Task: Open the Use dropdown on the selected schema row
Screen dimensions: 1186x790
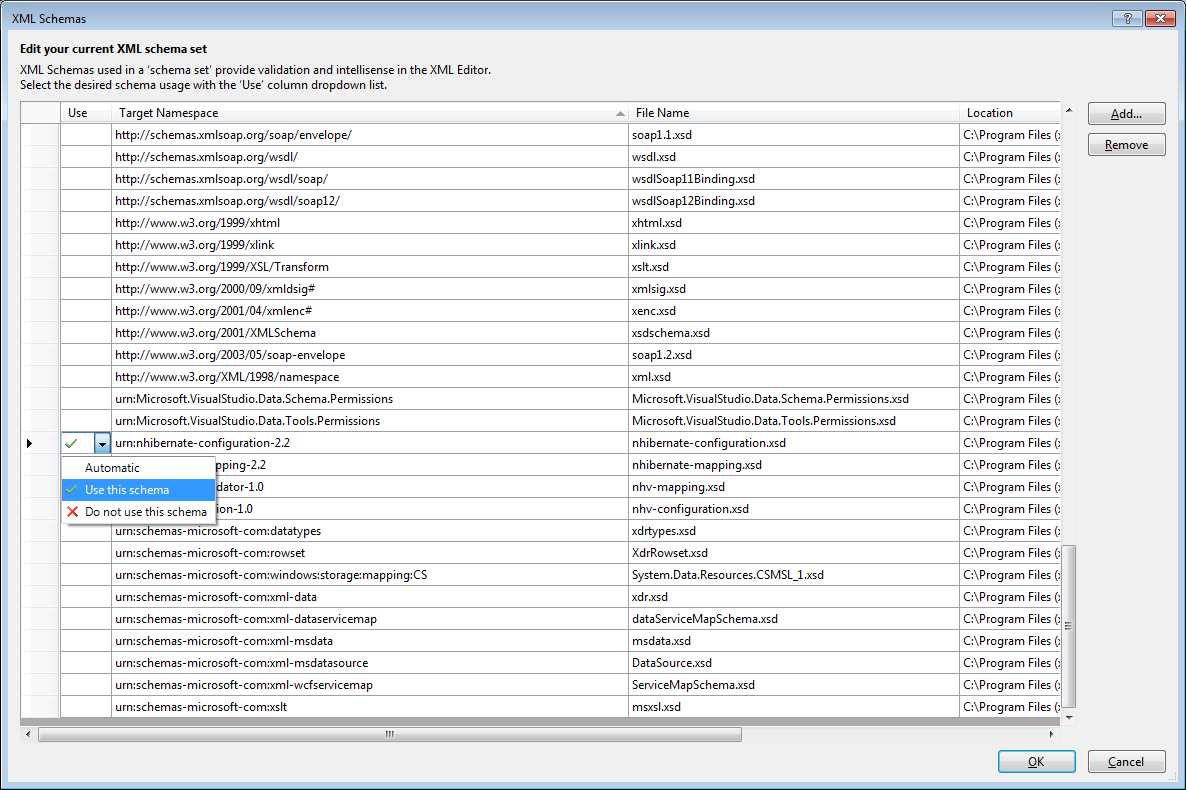Action: (x=102, y=442)
